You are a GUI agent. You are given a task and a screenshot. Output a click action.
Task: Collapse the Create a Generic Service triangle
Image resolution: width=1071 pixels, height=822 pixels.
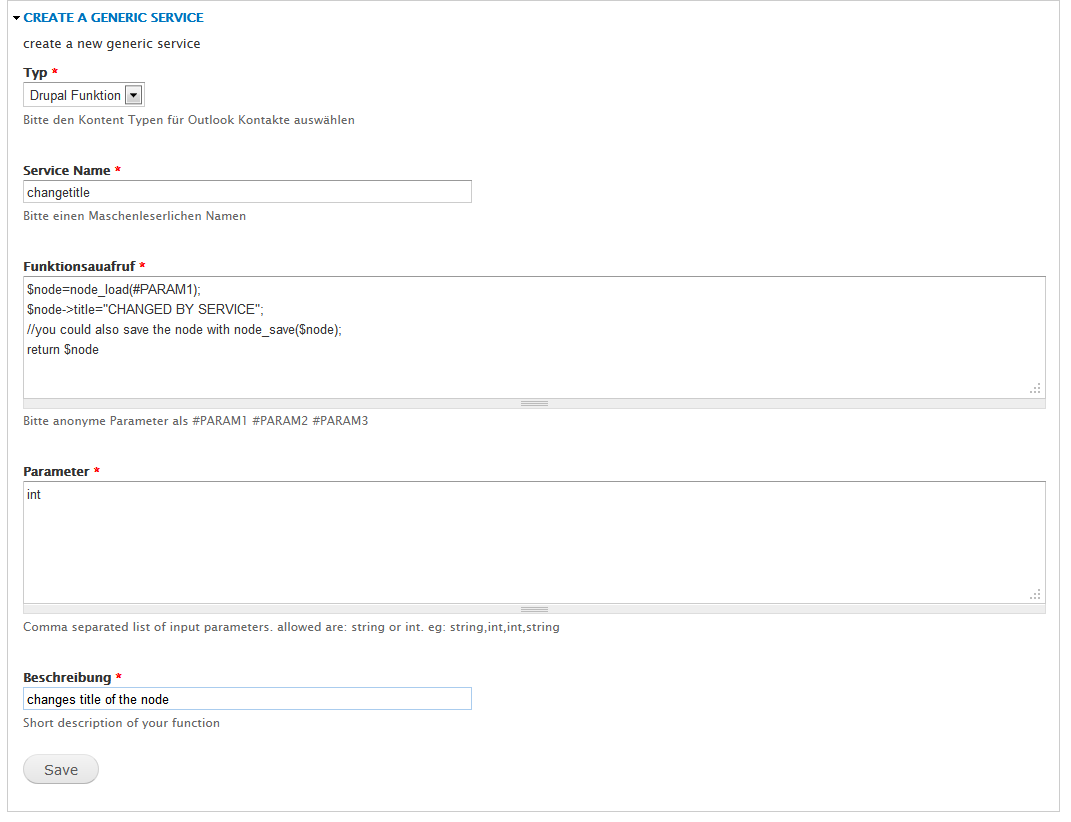(17, 18)
